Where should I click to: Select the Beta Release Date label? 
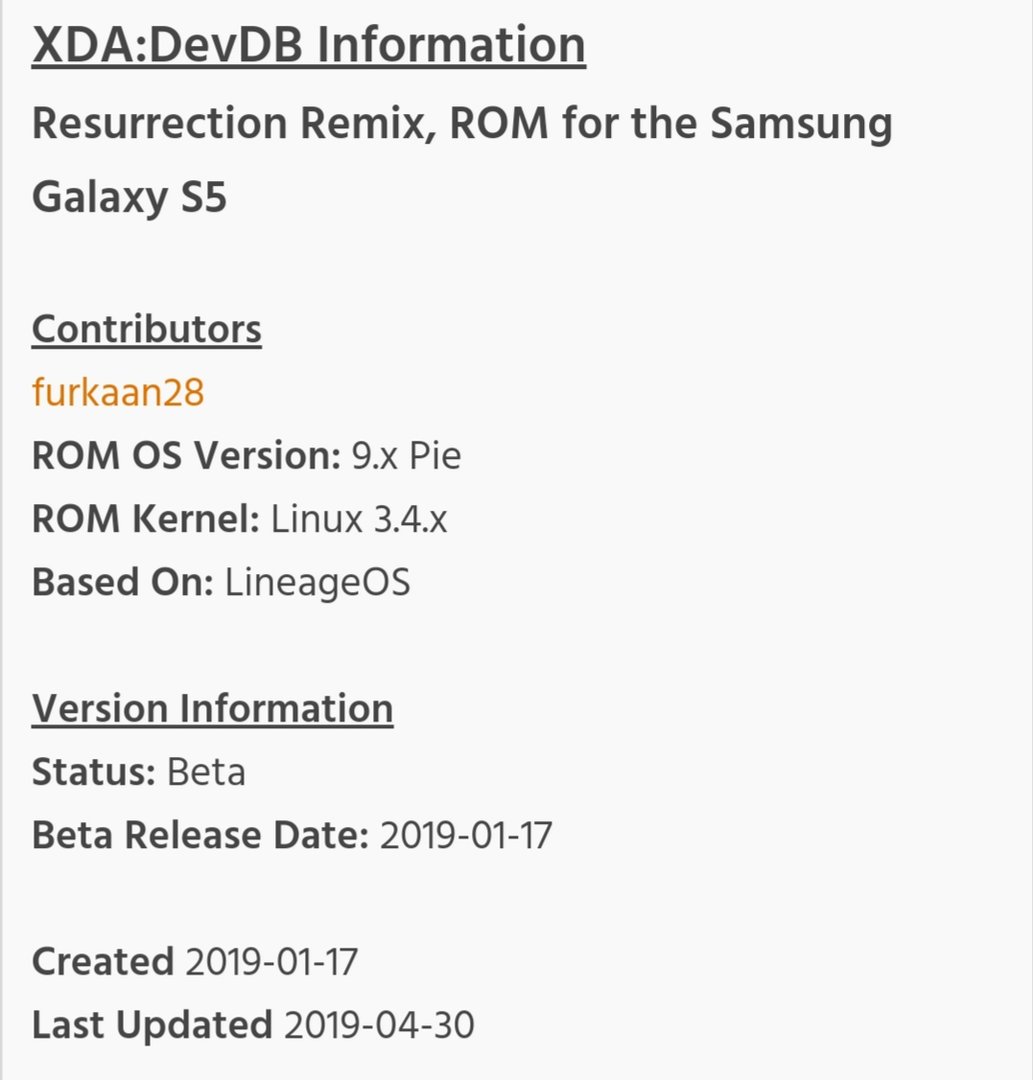pos(200,835)
